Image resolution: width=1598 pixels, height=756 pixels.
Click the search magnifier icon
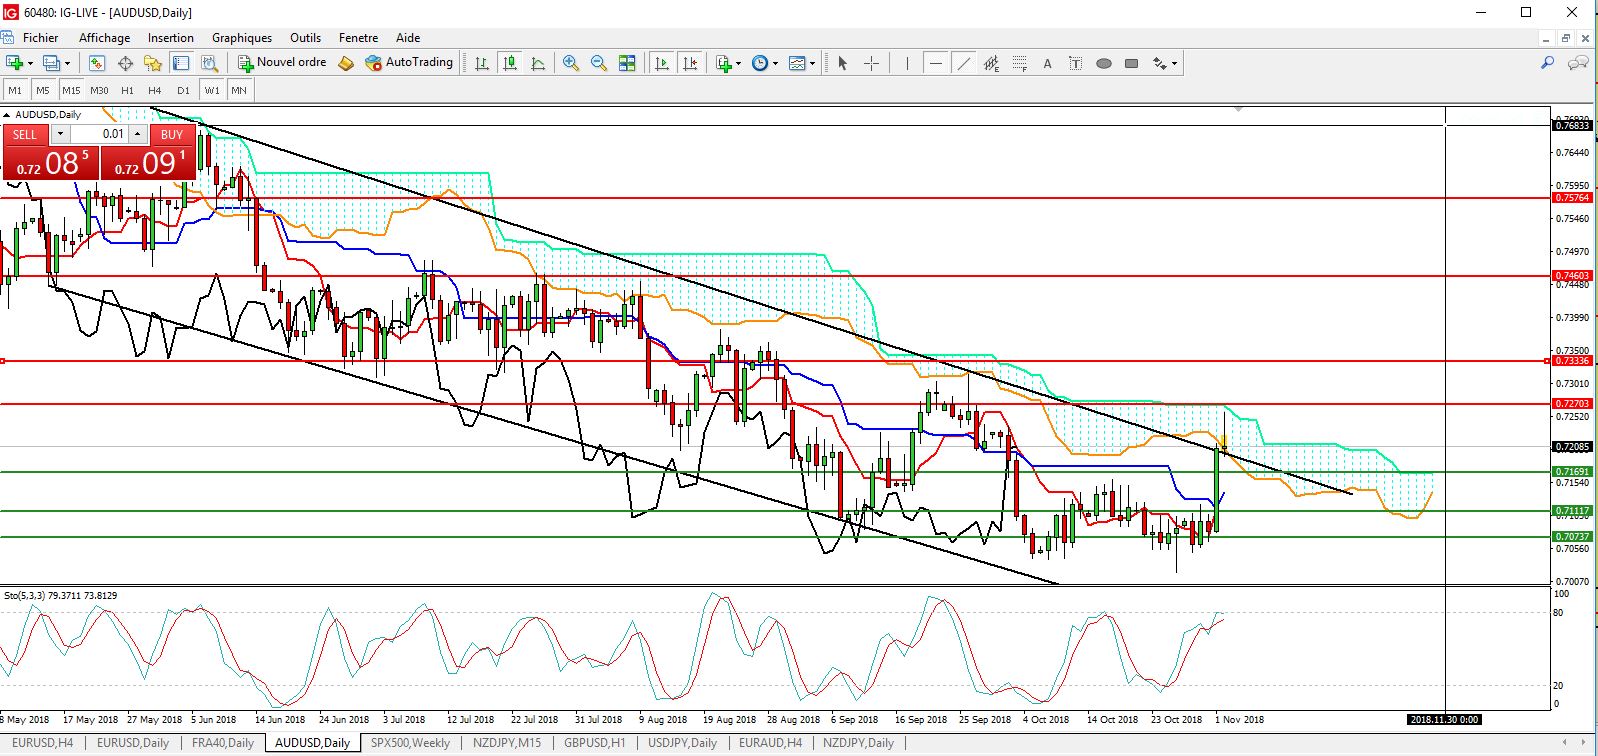point(1547,63)
